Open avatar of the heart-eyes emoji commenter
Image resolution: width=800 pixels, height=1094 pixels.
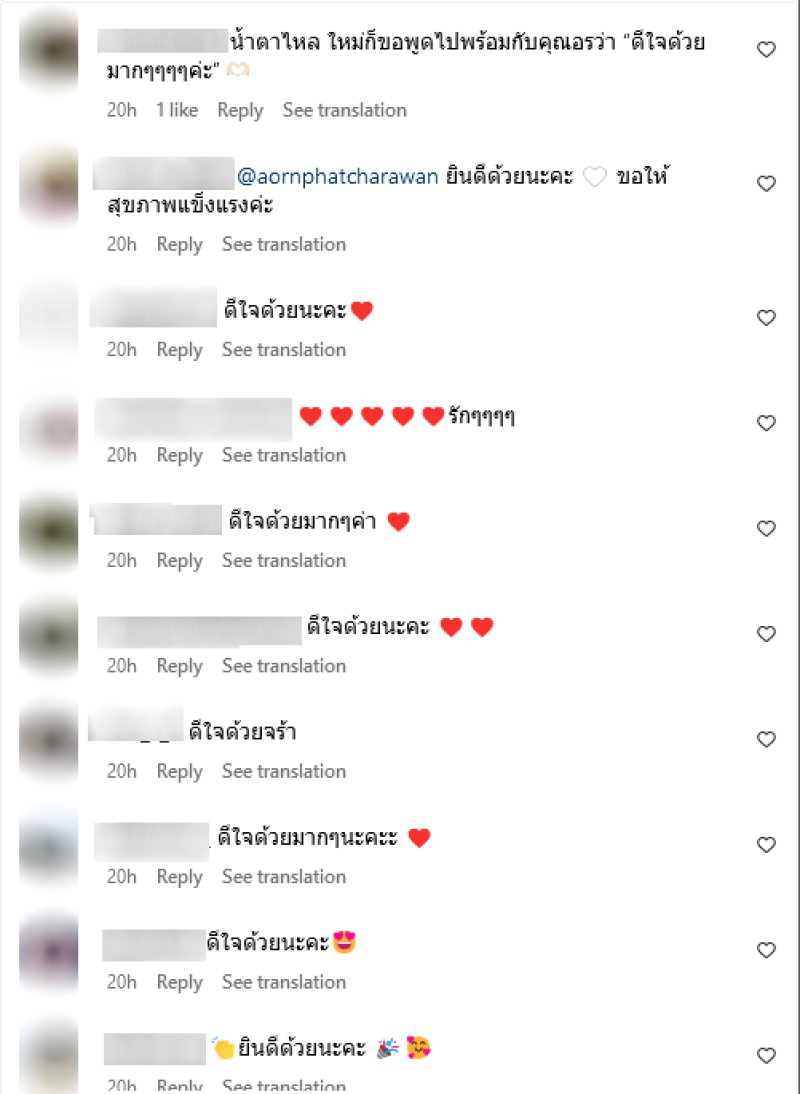pos(49,950)
